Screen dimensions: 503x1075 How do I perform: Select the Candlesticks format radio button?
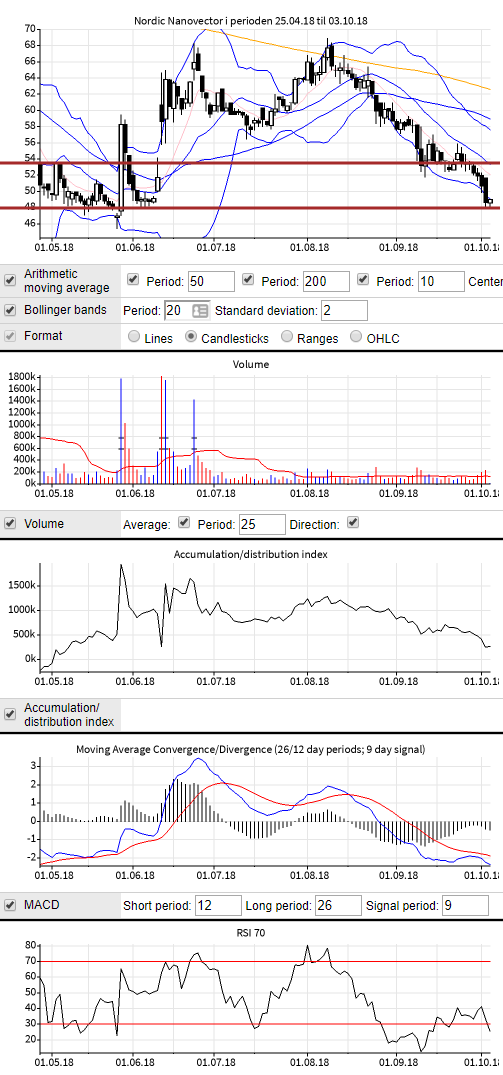[191, 337]
